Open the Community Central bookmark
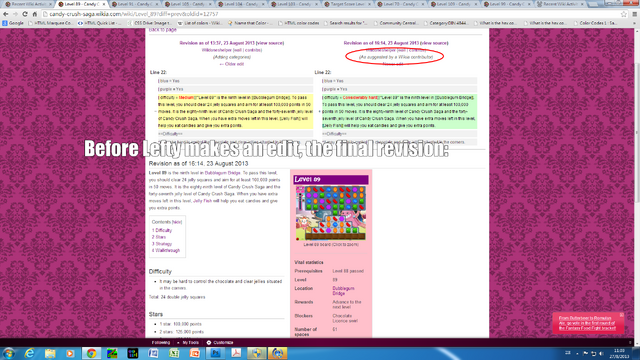 click(396, 23)
